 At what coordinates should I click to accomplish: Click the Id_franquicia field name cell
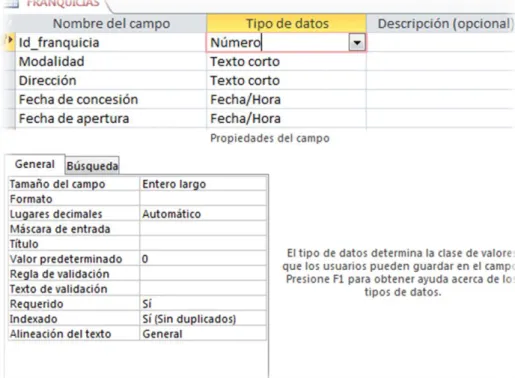111,42
